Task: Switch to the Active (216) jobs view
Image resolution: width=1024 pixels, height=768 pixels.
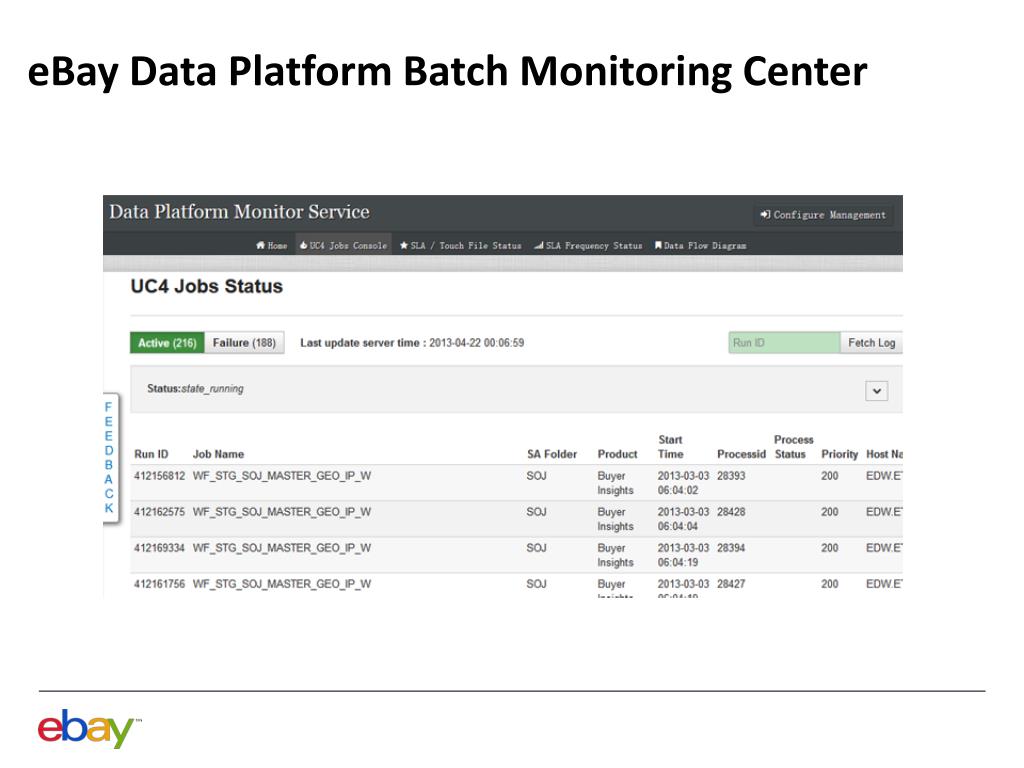Action: pos(167,343)
